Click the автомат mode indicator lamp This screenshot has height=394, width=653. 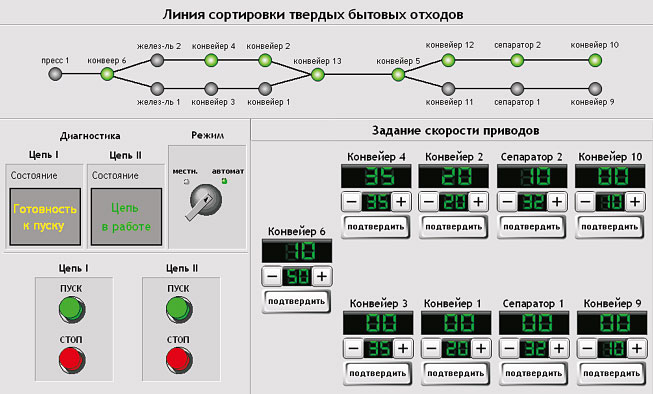pos(224,181)
